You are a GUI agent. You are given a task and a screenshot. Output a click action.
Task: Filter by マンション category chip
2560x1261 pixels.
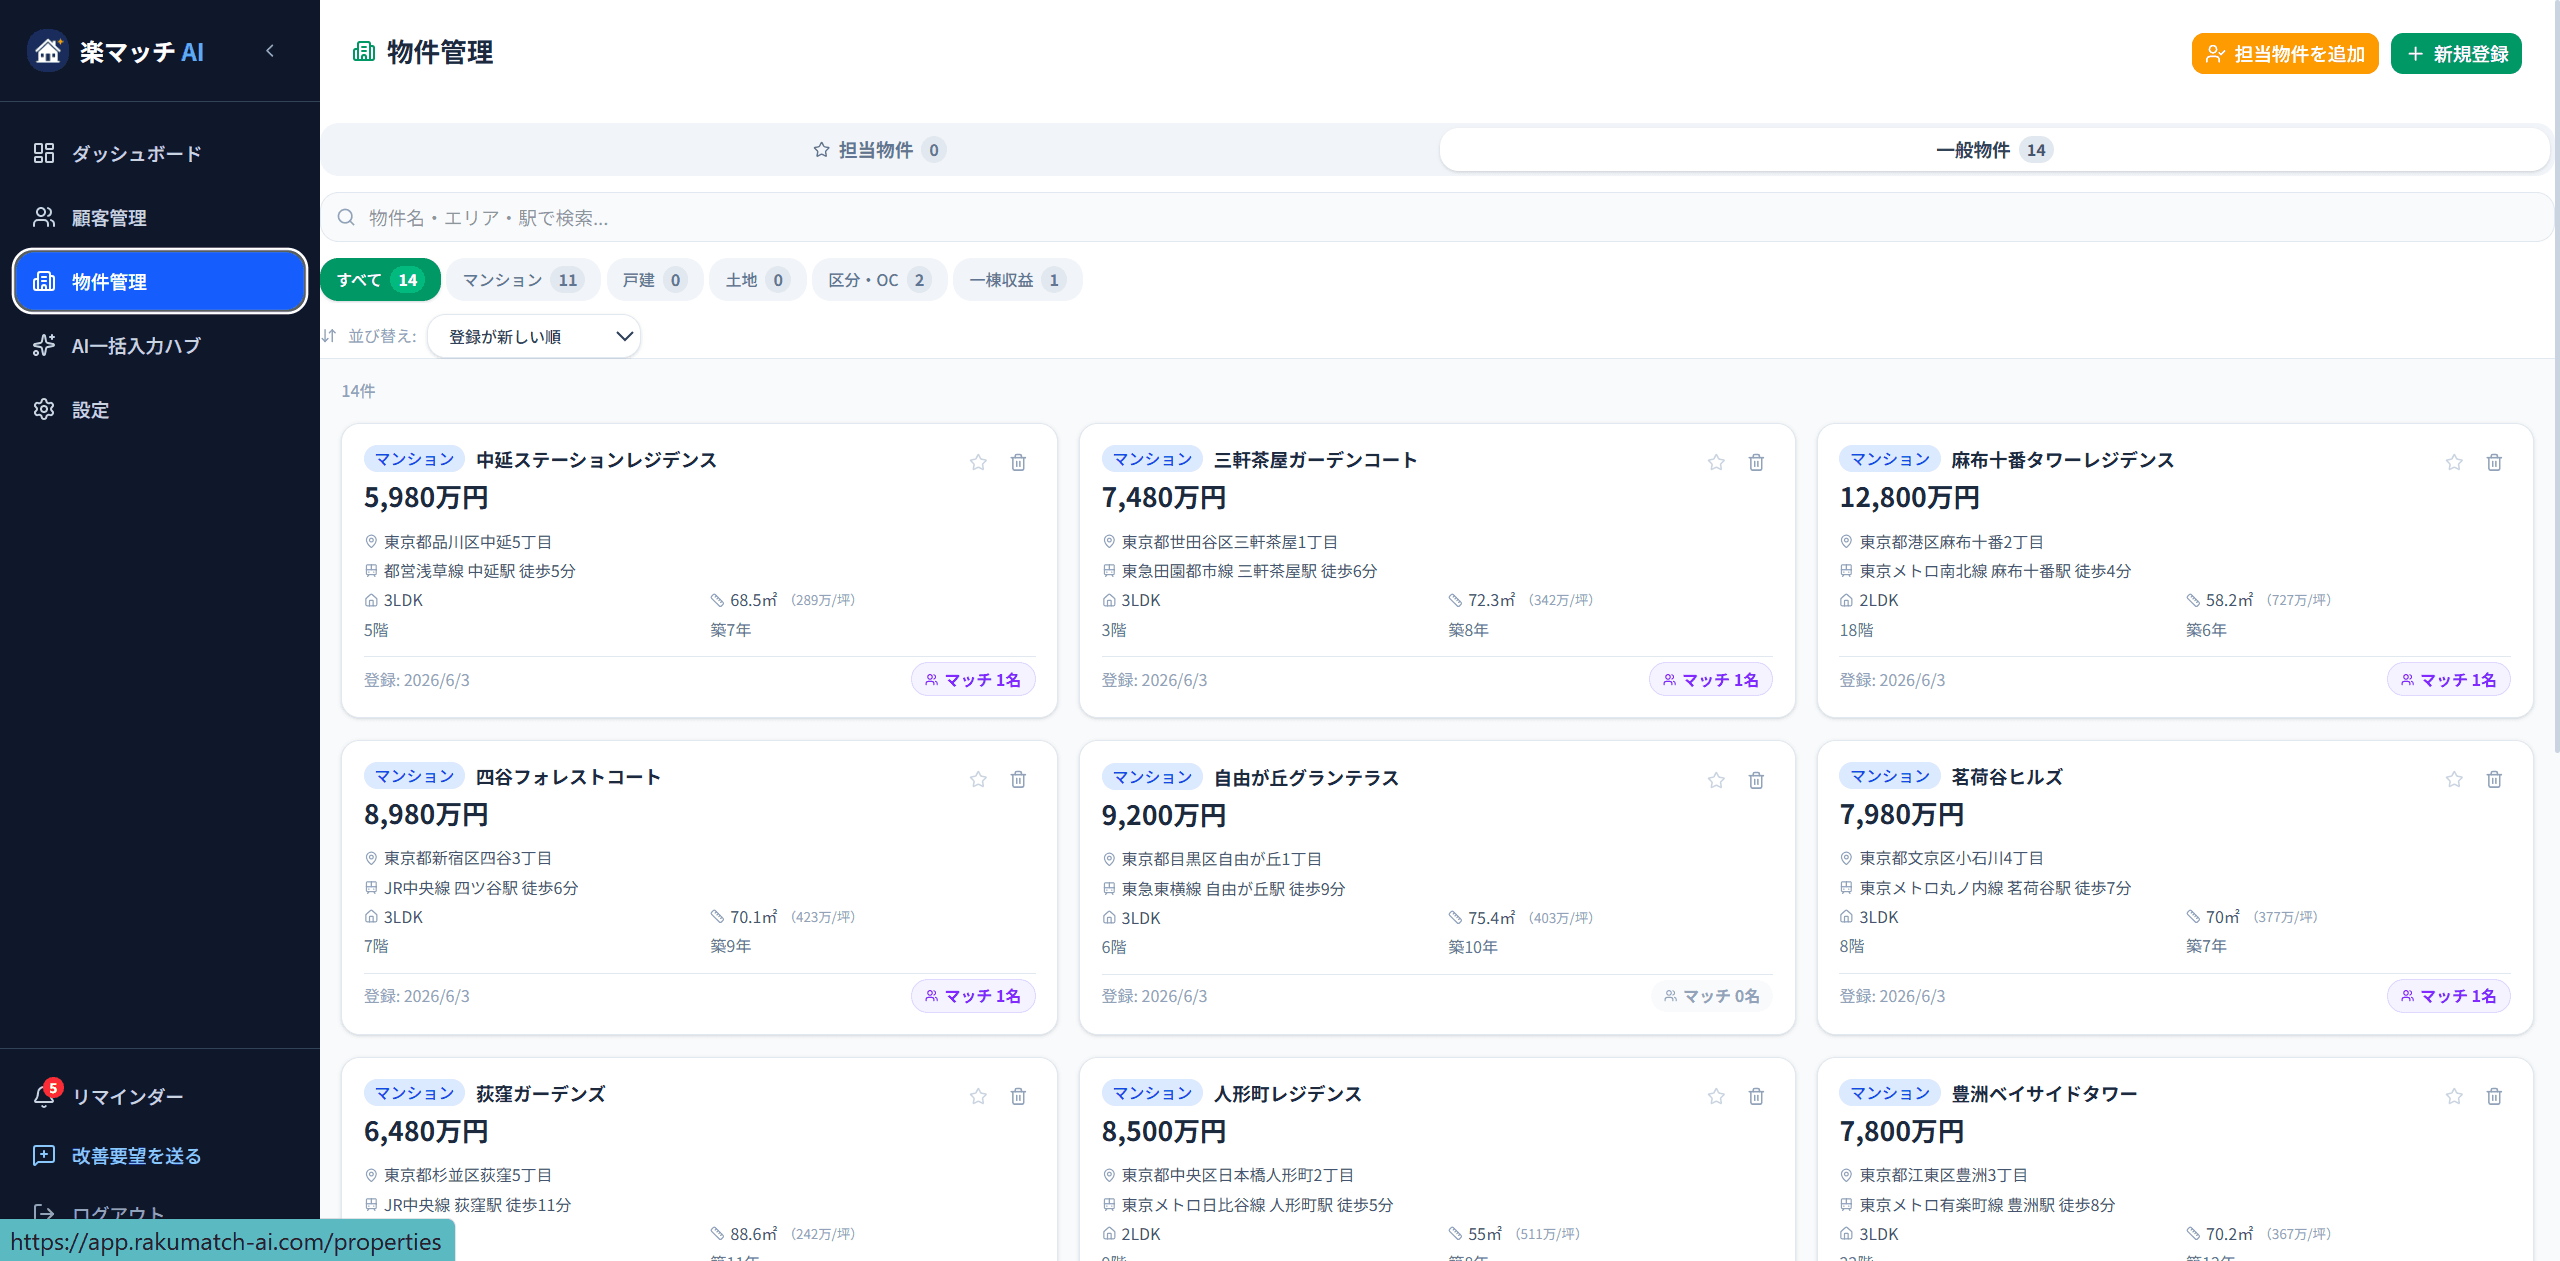click(x=522, y=280)
